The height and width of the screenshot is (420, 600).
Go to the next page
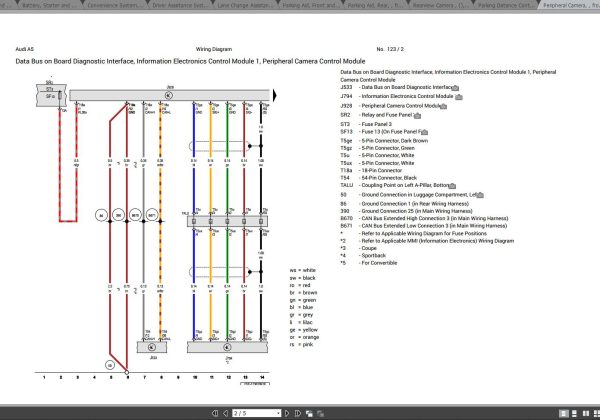click(x=287, y=413)
